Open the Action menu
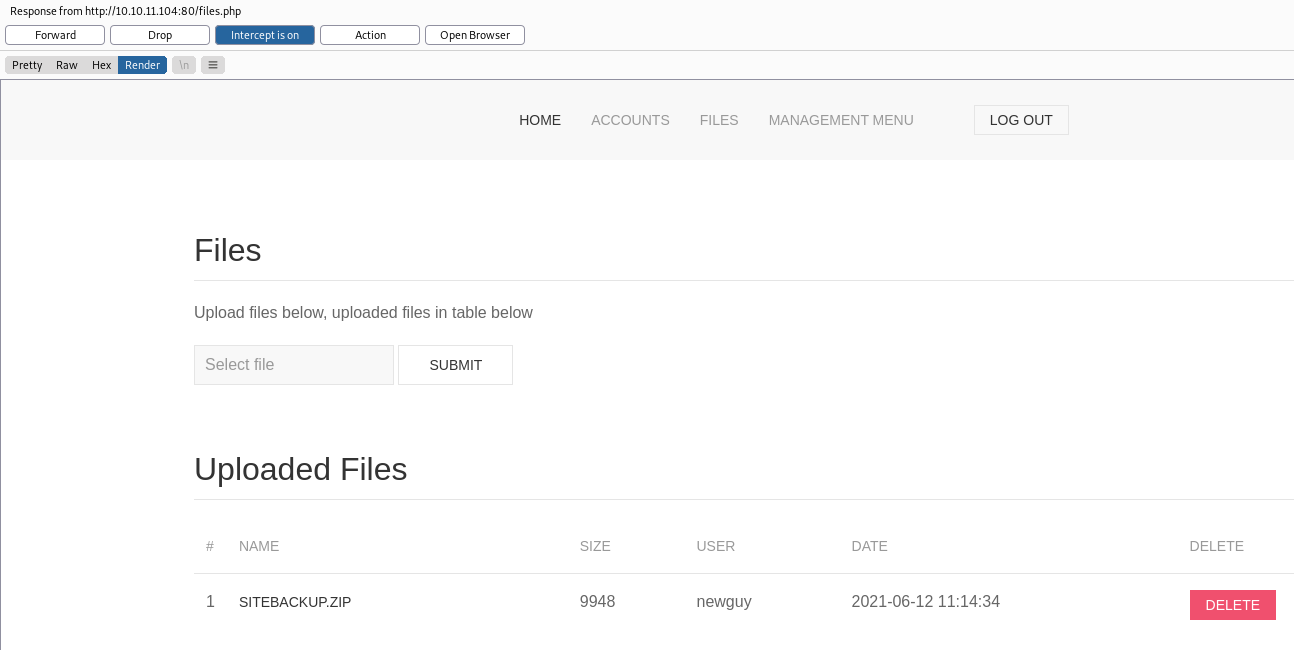 pyautogui.click(x=370, y=34)
